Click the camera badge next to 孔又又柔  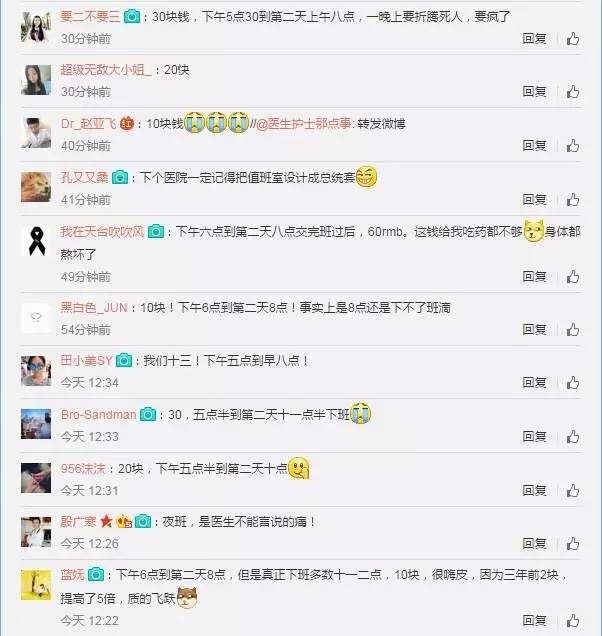point(120,177)
